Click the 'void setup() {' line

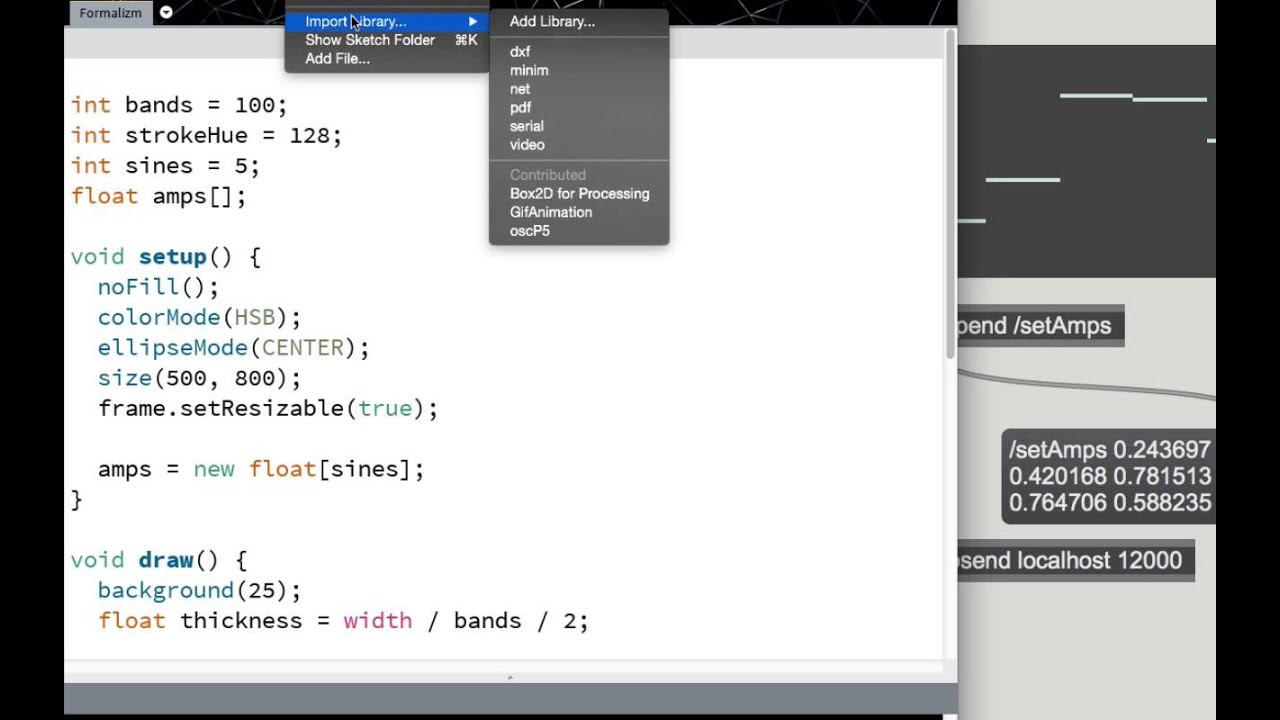click(165, 257)
